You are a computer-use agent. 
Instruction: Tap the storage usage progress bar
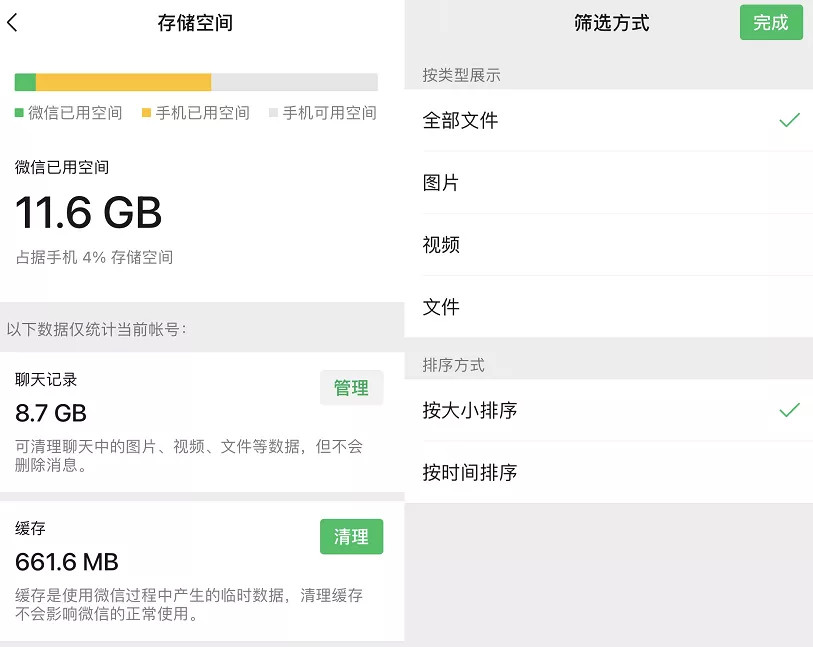pyautogui.click(x=196, y=82)
